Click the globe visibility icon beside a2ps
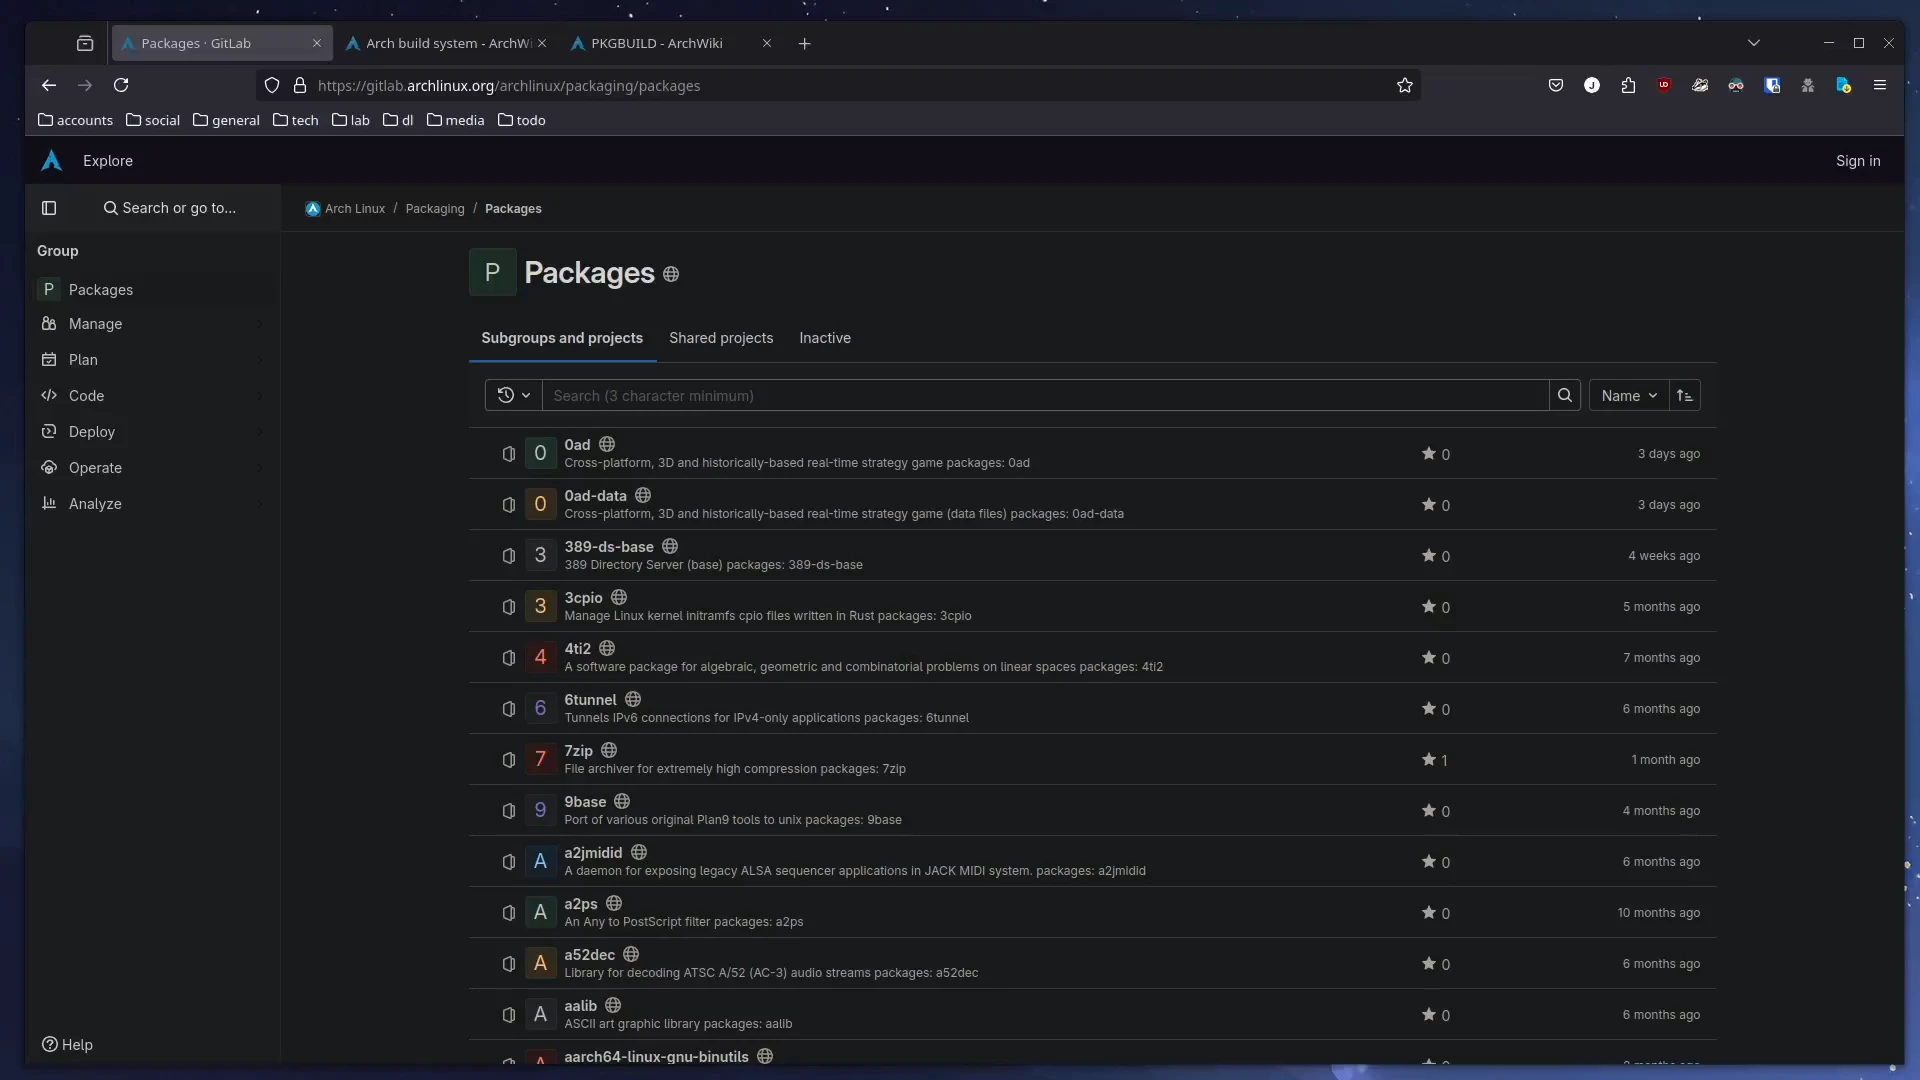1920x1080 pixels. (x=614, y=904)
